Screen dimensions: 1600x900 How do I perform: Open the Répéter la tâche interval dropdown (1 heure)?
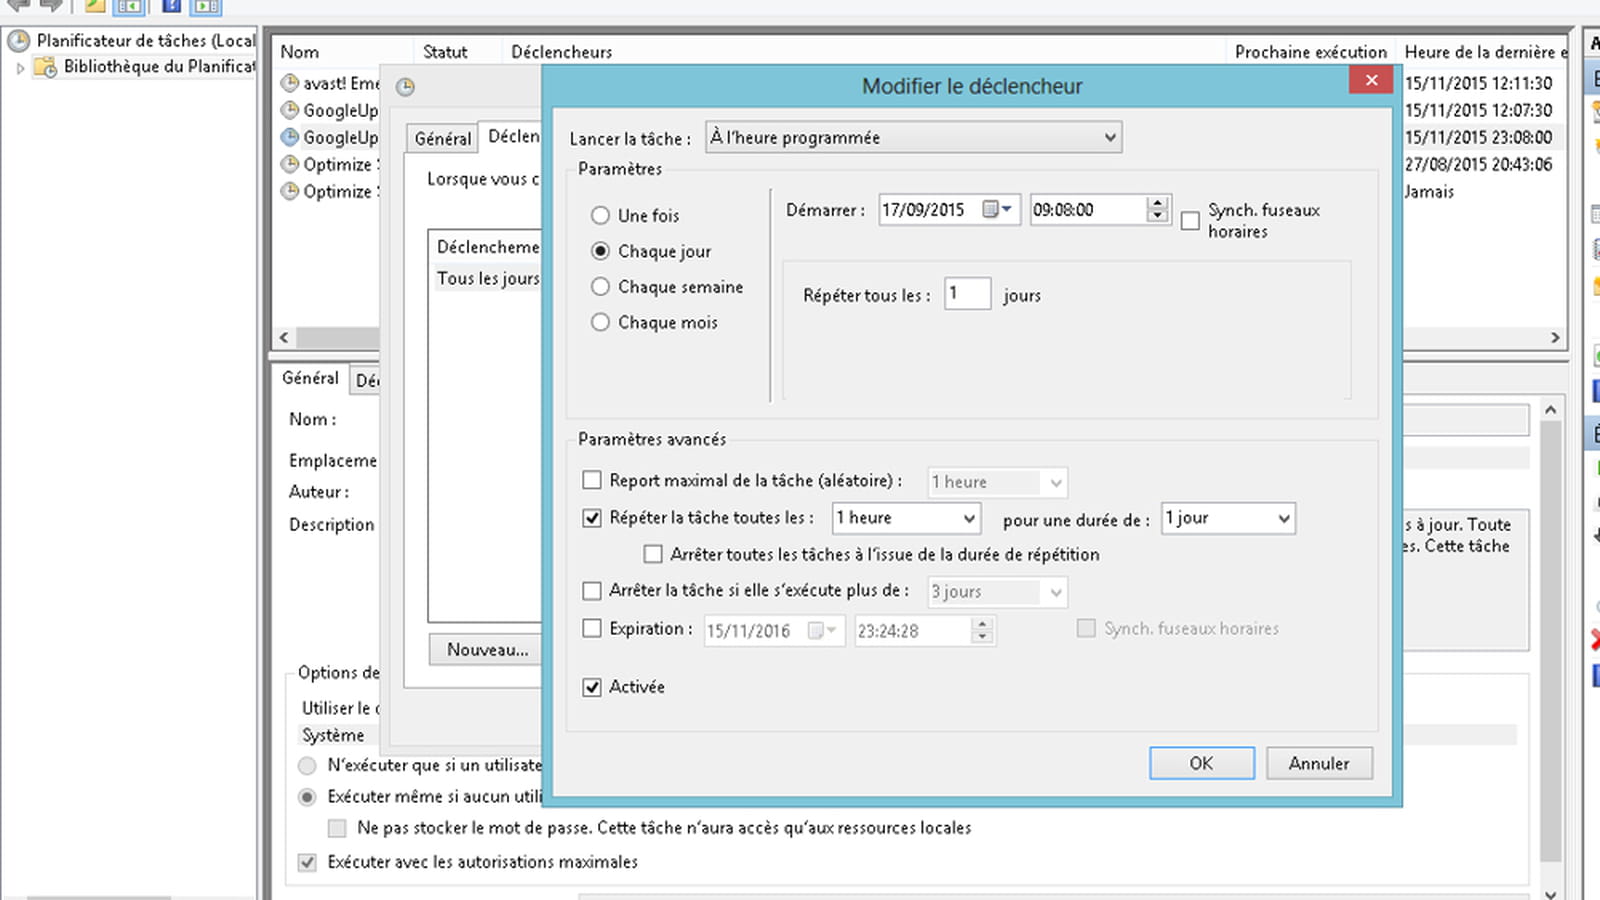coord(906,518)
